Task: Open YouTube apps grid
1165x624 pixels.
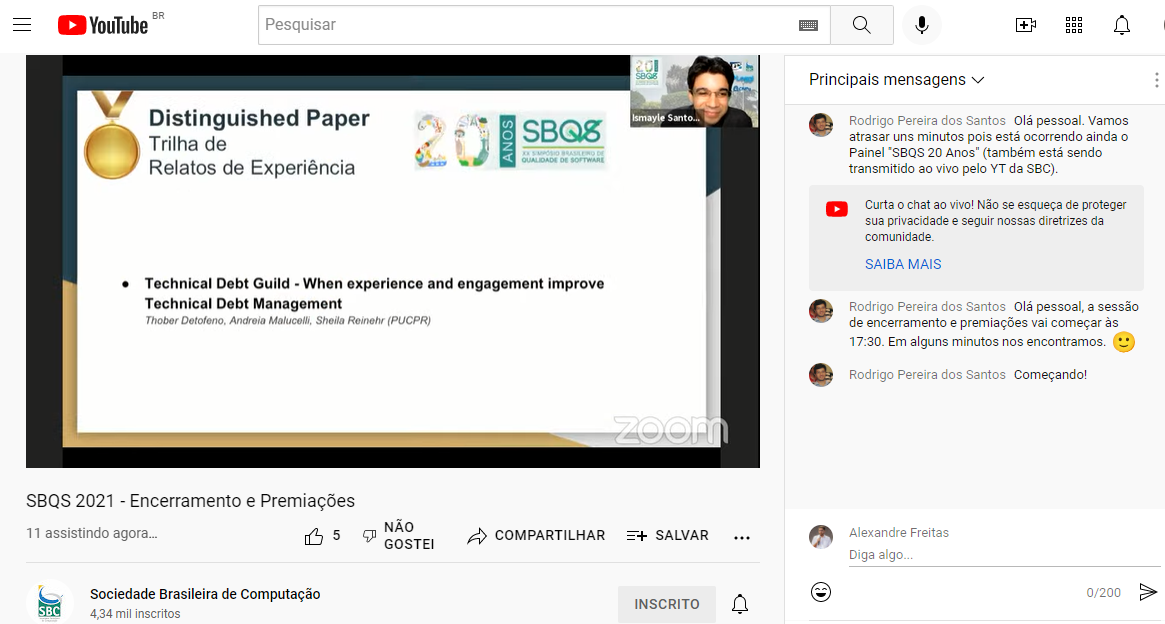Action: [1074, 25]
